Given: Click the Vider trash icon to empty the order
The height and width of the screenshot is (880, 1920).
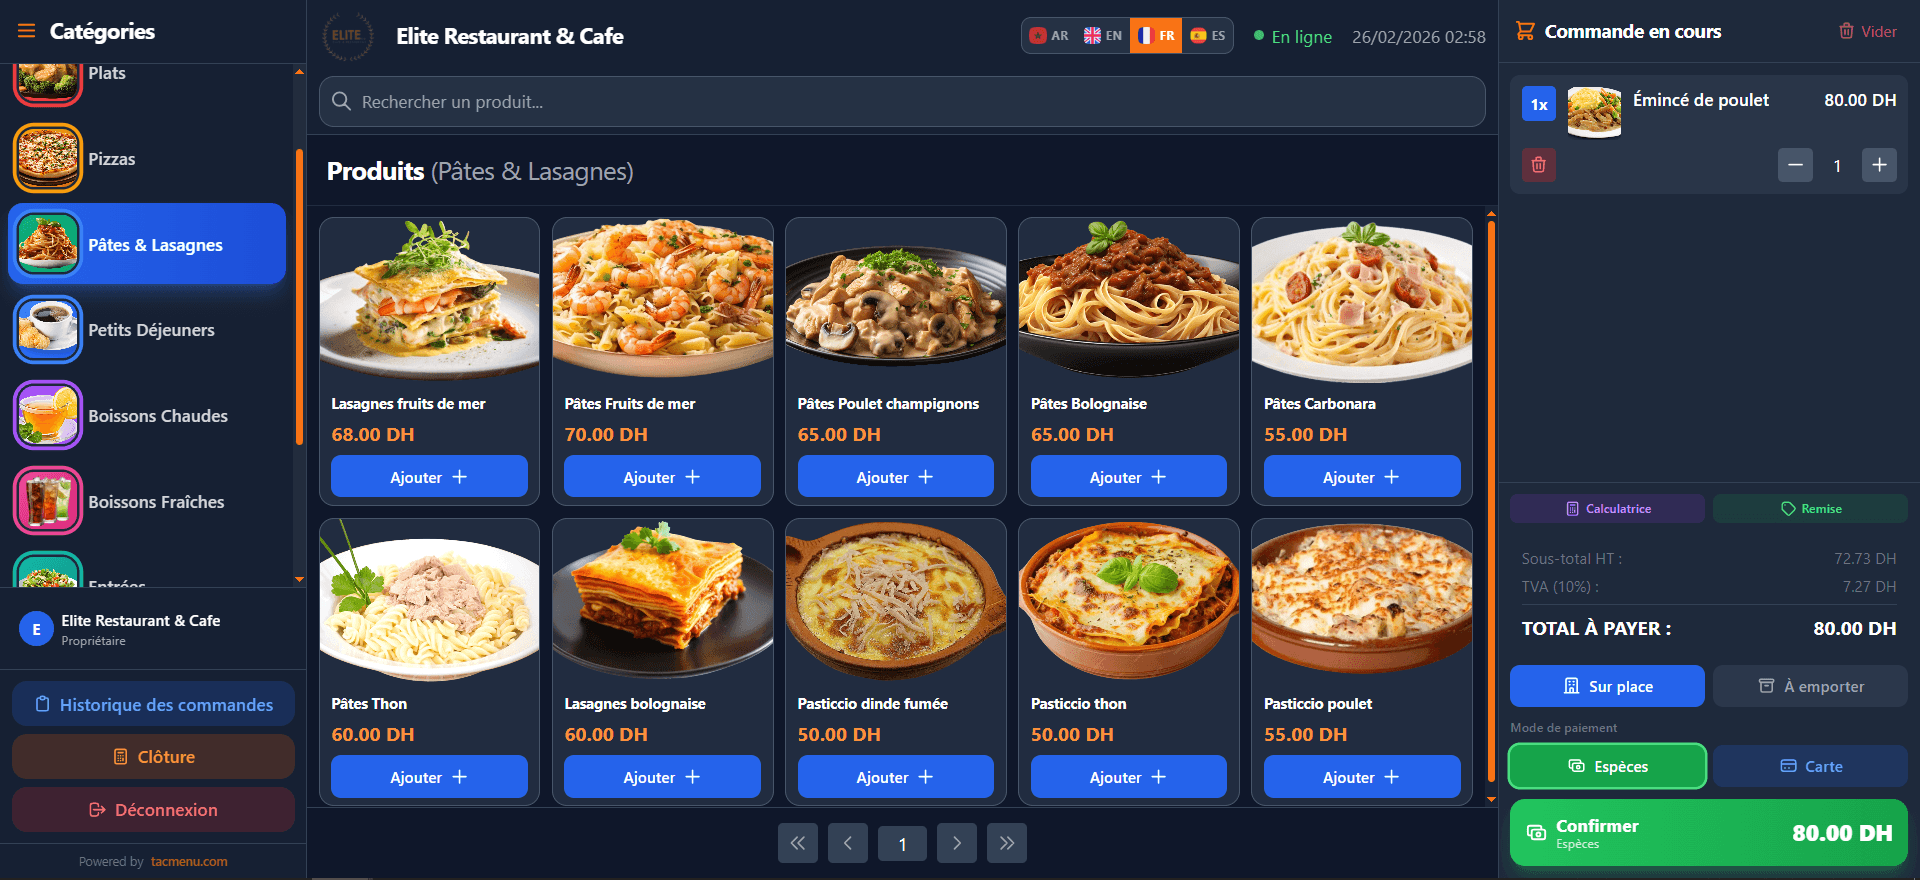Looking at the screenshot, I should (1846, 31).
